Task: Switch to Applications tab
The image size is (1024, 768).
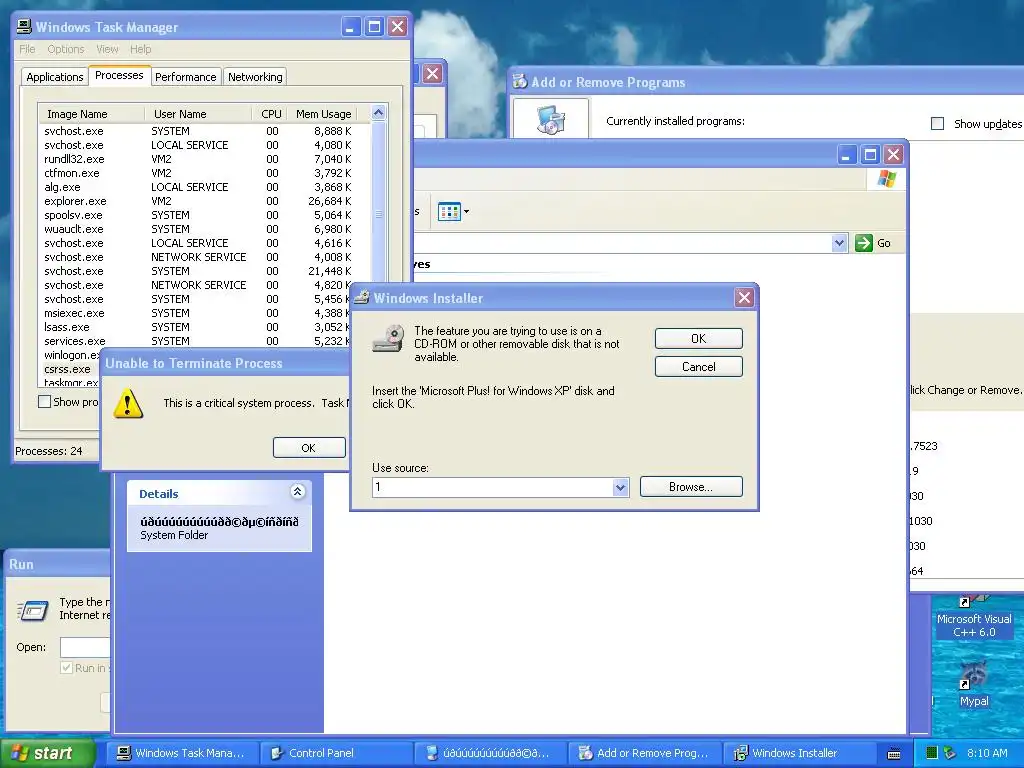Action: [x=54, y=77]
